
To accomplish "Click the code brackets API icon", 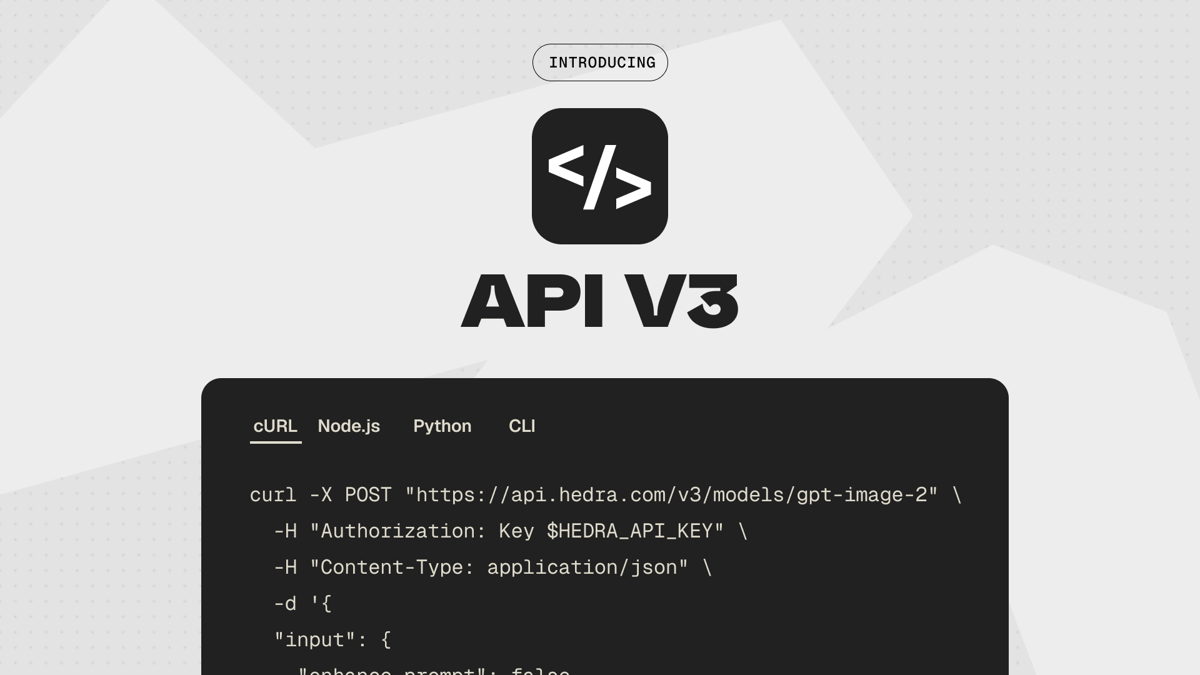I will 600,176.
